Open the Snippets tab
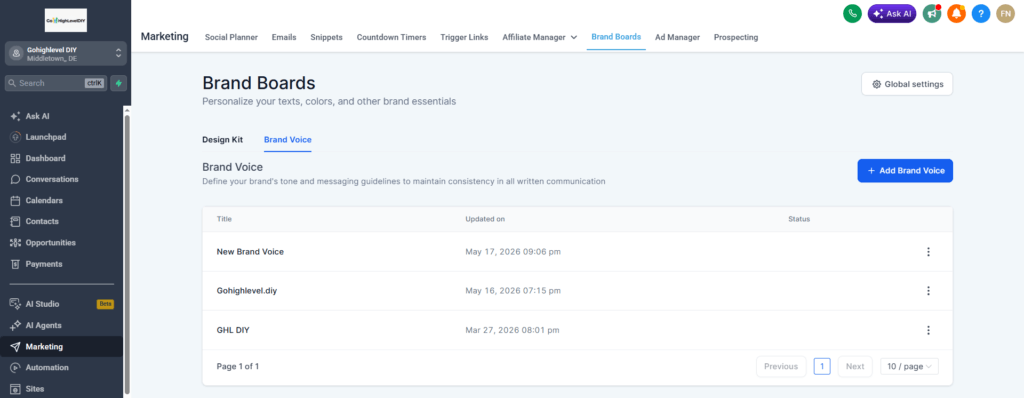This screenshot has height=398, width=1024. click(327, 37)
